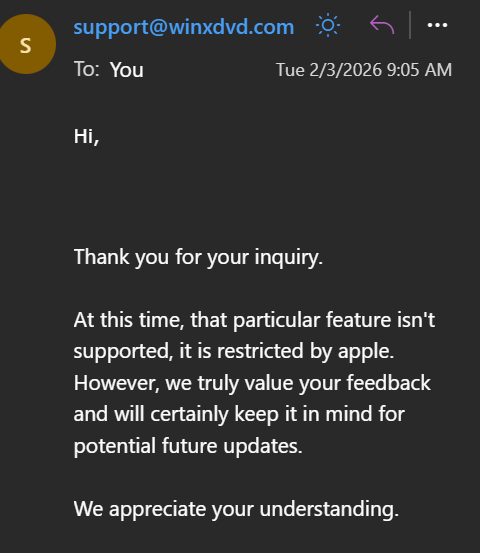The width and height of the screenshot is (480, 553).
Task: Open the support@winxdvd.com sender address
Action: tap(184, 27)
